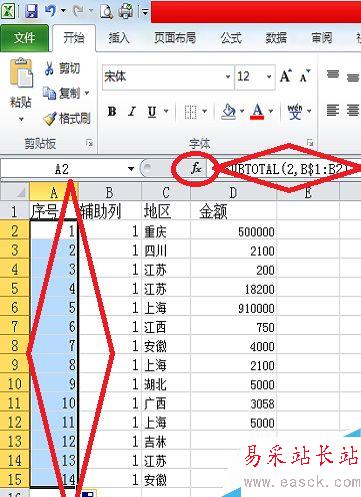361x497 pixels.
Task: Click the Quick Print printer icon
Action: 126,11
